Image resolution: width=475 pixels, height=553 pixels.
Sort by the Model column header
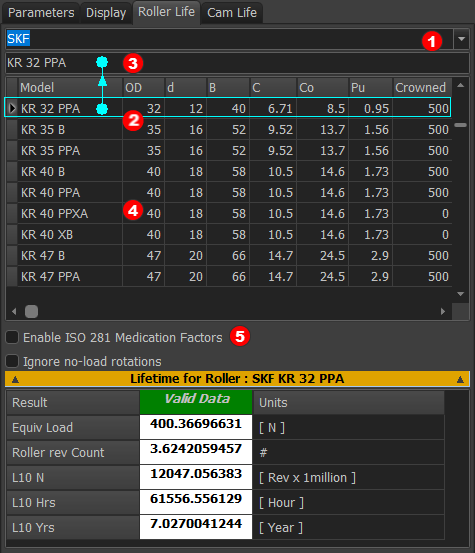pyautogui.click(x=70, y=87)
